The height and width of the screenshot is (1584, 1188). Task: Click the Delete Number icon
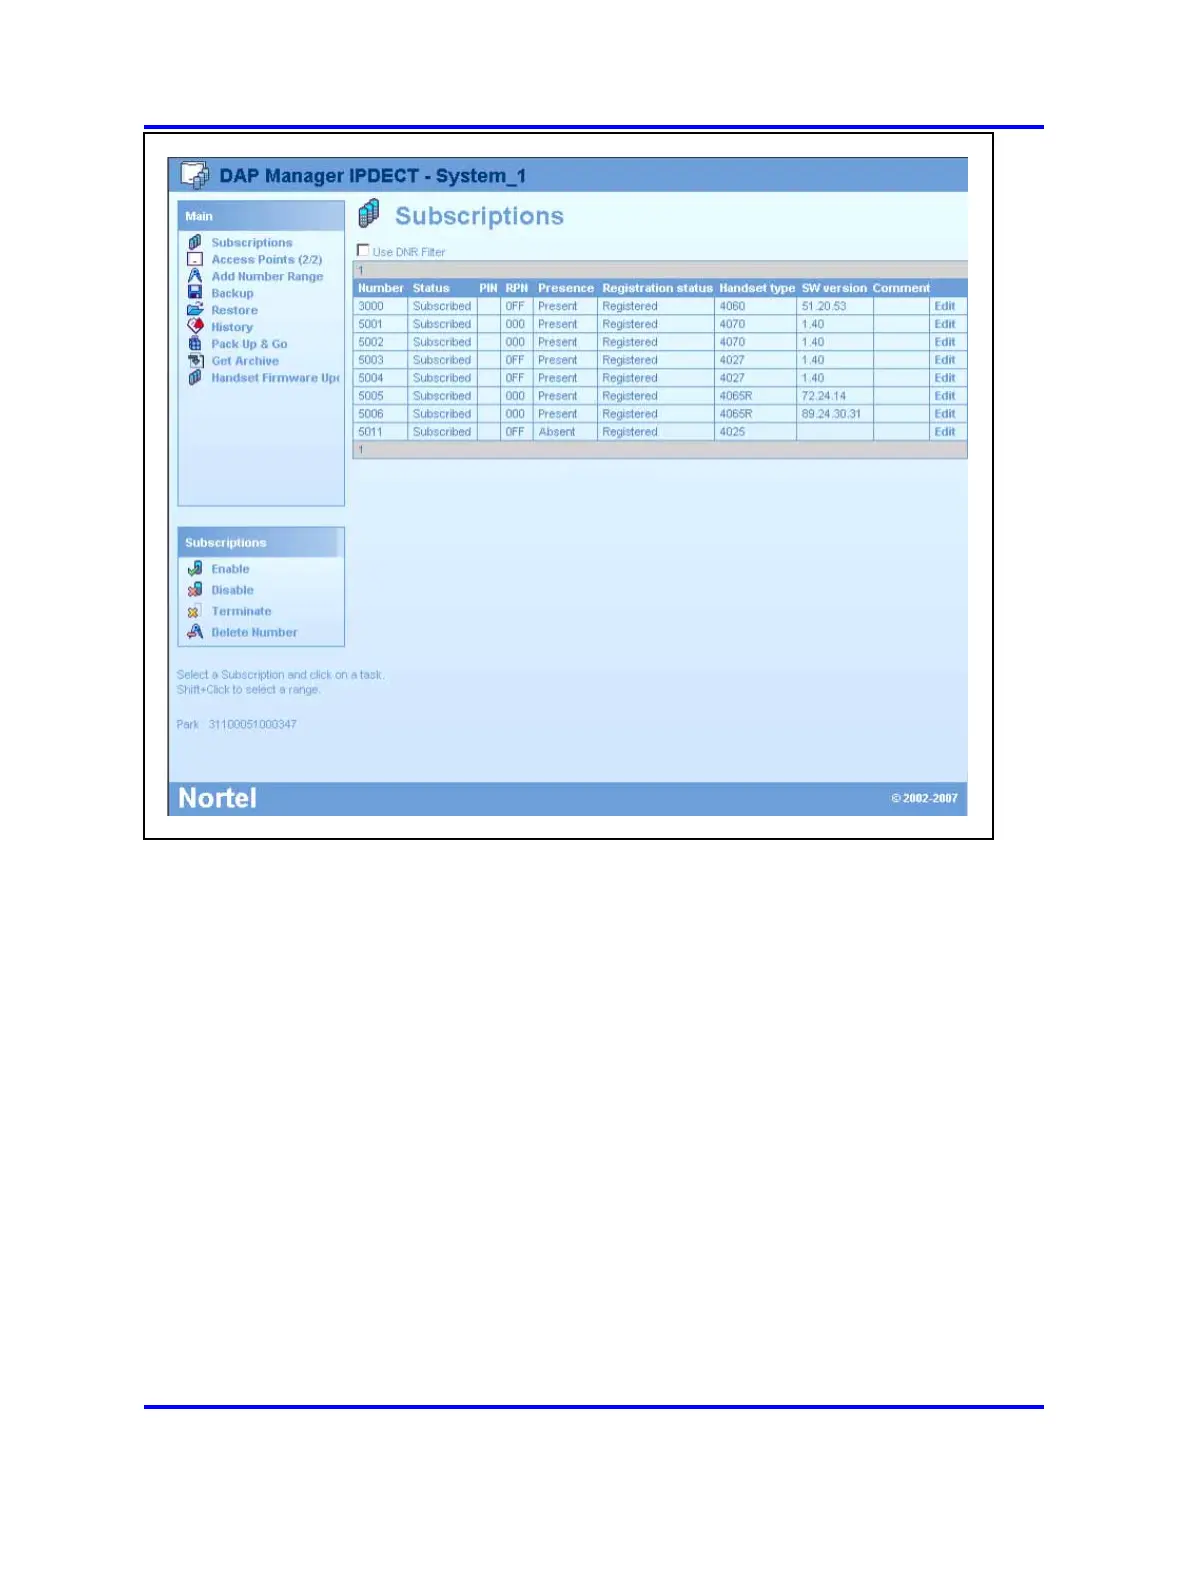point(195,631)
